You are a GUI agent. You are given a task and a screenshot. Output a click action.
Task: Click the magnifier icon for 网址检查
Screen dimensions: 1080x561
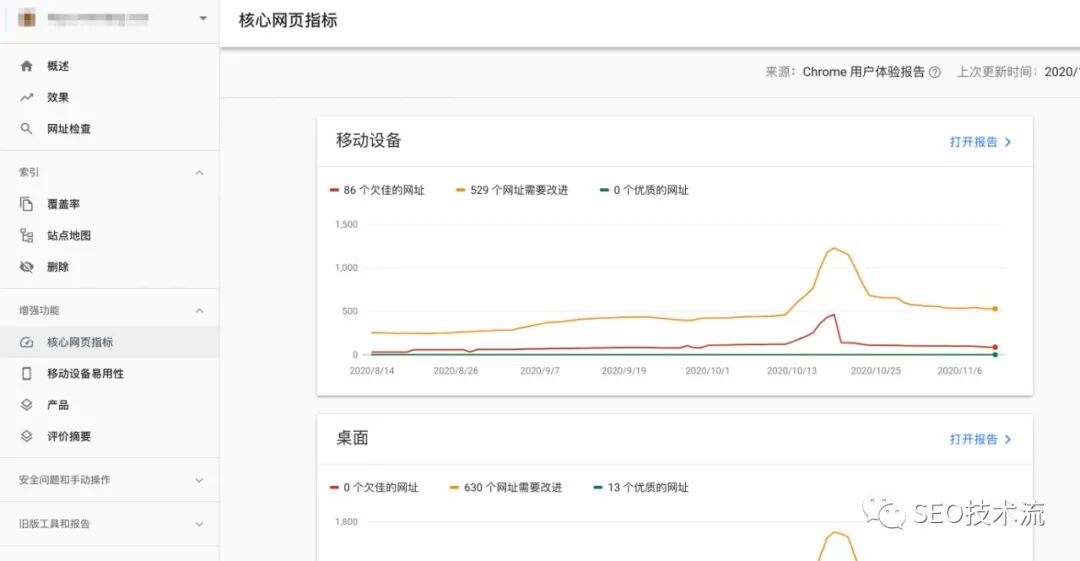pyautogui.click(x=27, y=129)
